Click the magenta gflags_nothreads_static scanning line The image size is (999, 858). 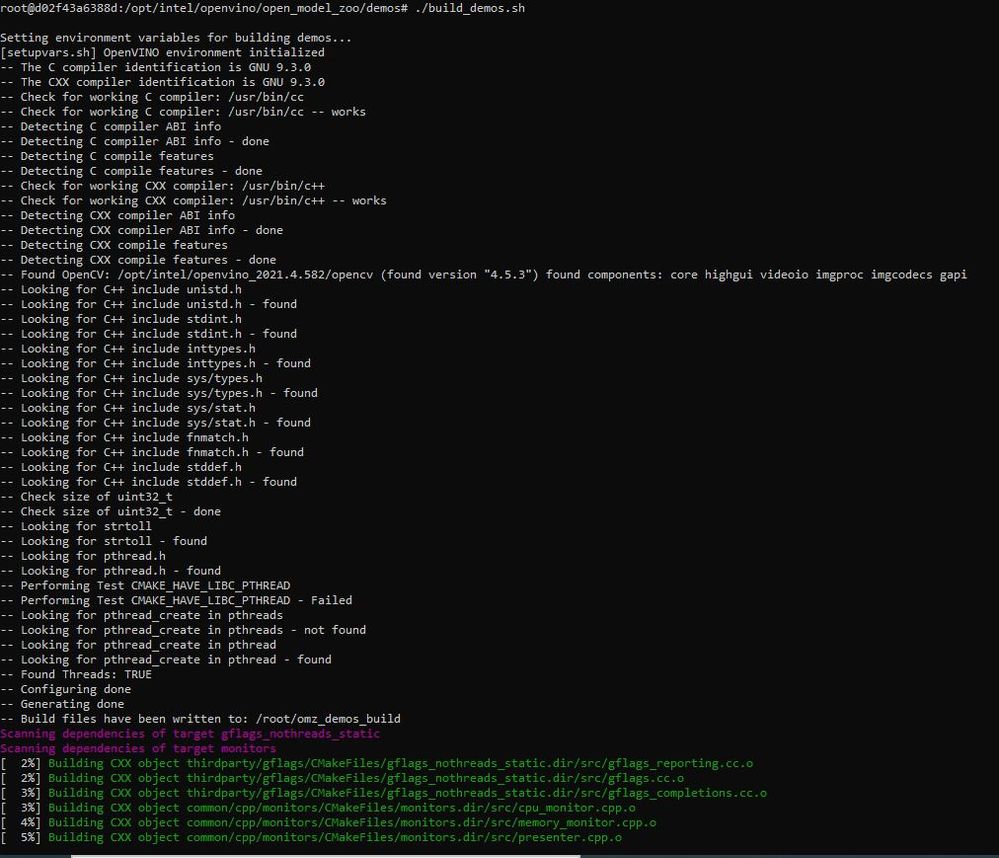pyautogui.click(x=190, y=734)
